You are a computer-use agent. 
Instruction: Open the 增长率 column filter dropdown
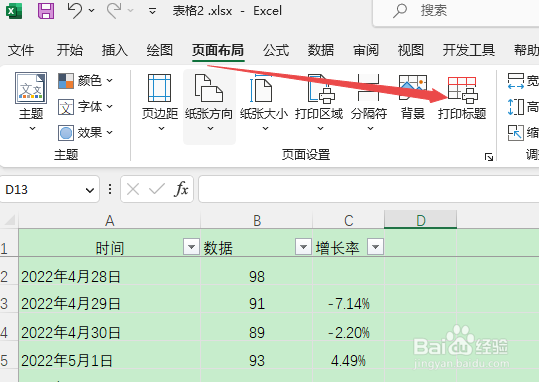pos(375,247)
